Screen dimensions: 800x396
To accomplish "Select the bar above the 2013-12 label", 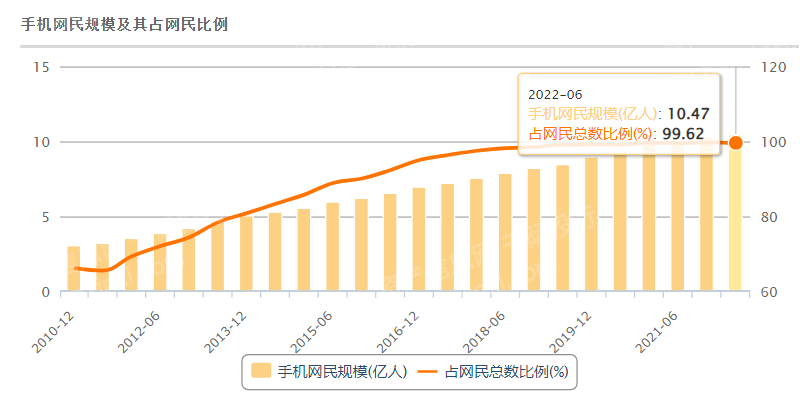I will [x=246, y=254].
